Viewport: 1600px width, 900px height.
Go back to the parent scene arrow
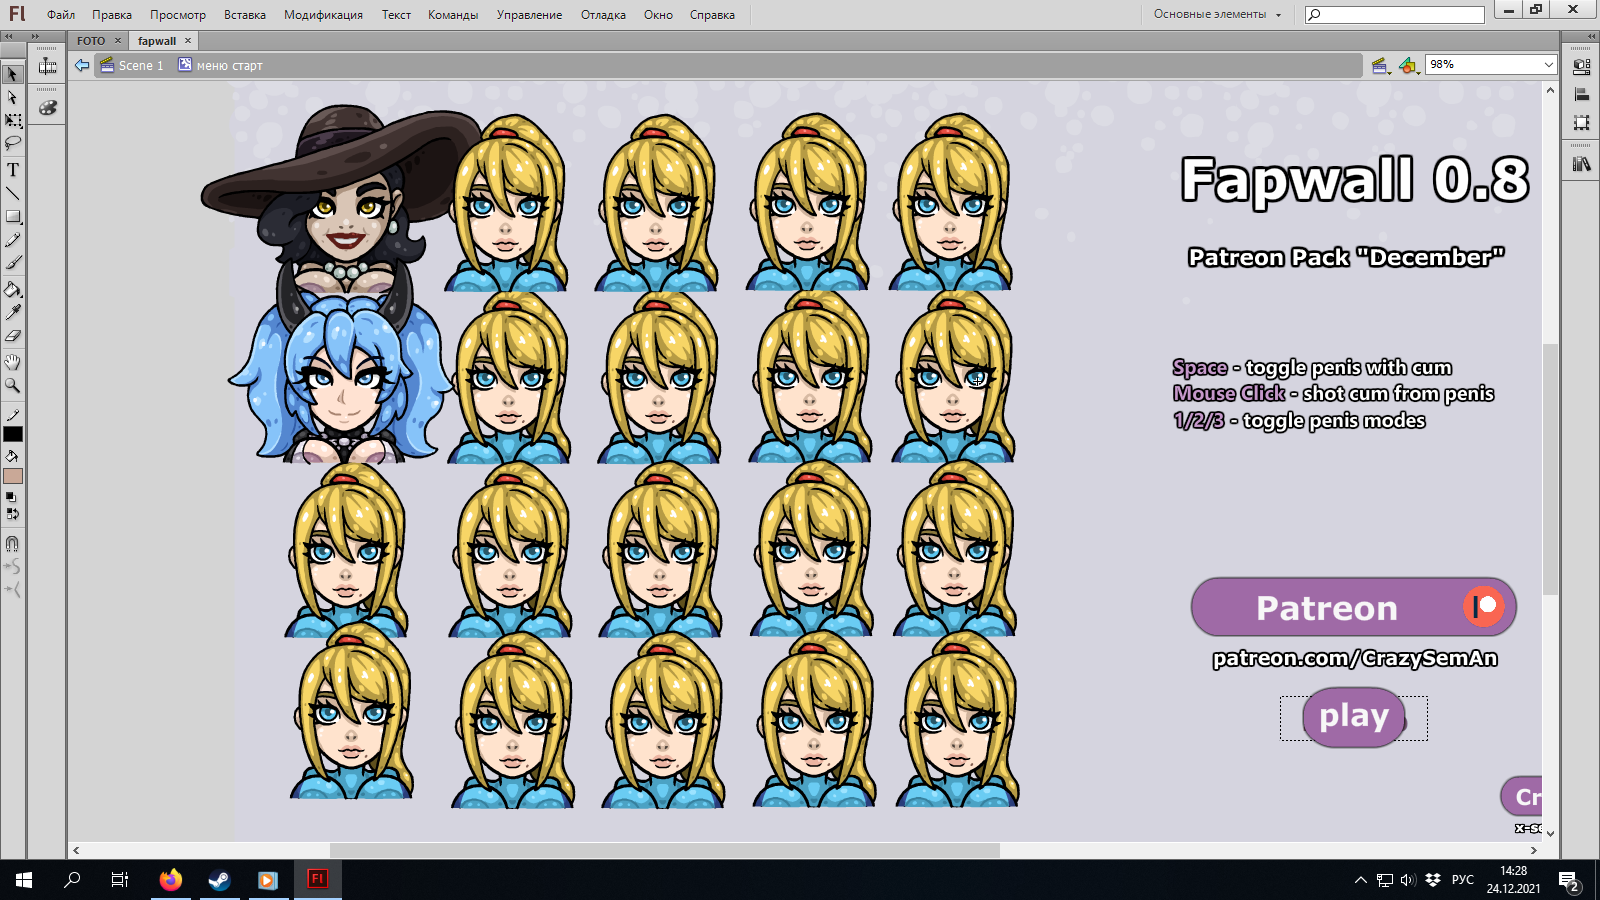click(x=82, y=65)
